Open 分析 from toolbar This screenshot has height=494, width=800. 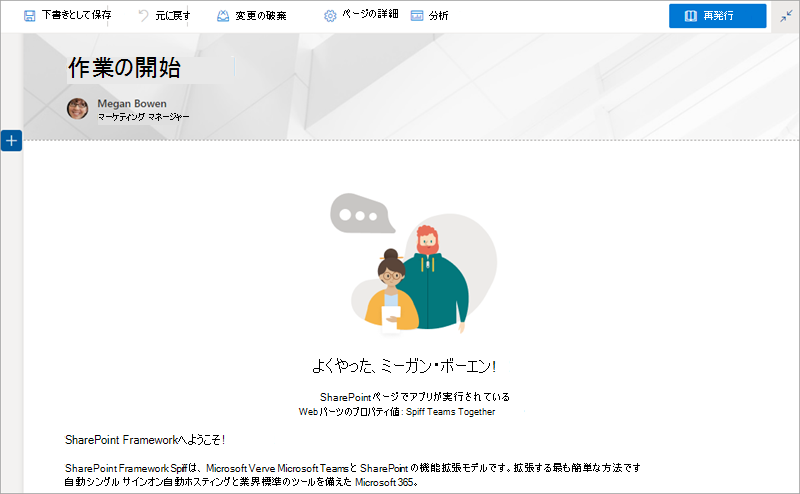pyautogui.click(x=439, y=16)
